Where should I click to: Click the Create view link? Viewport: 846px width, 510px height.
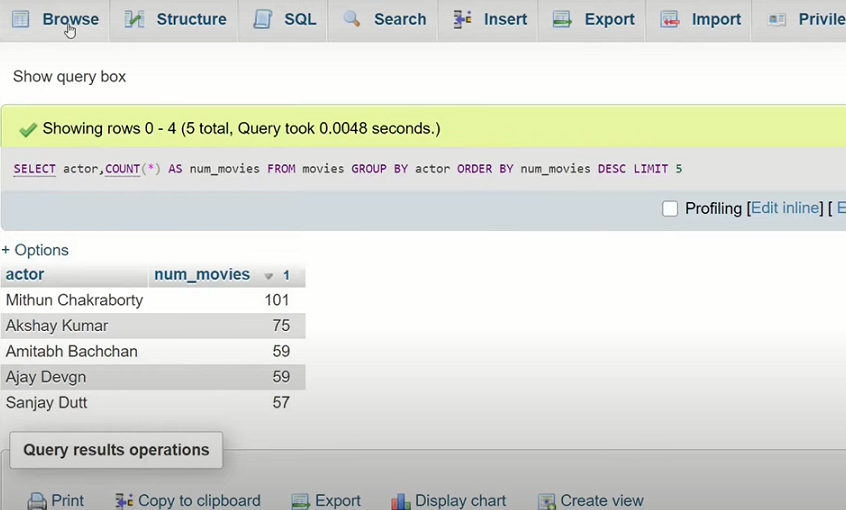[x=602, y=501]
